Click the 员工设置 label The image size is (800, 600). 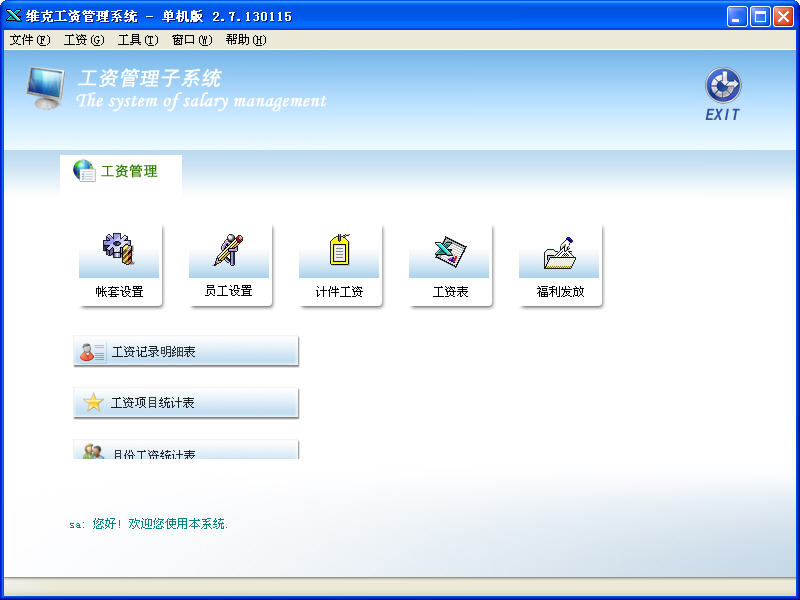229,291
